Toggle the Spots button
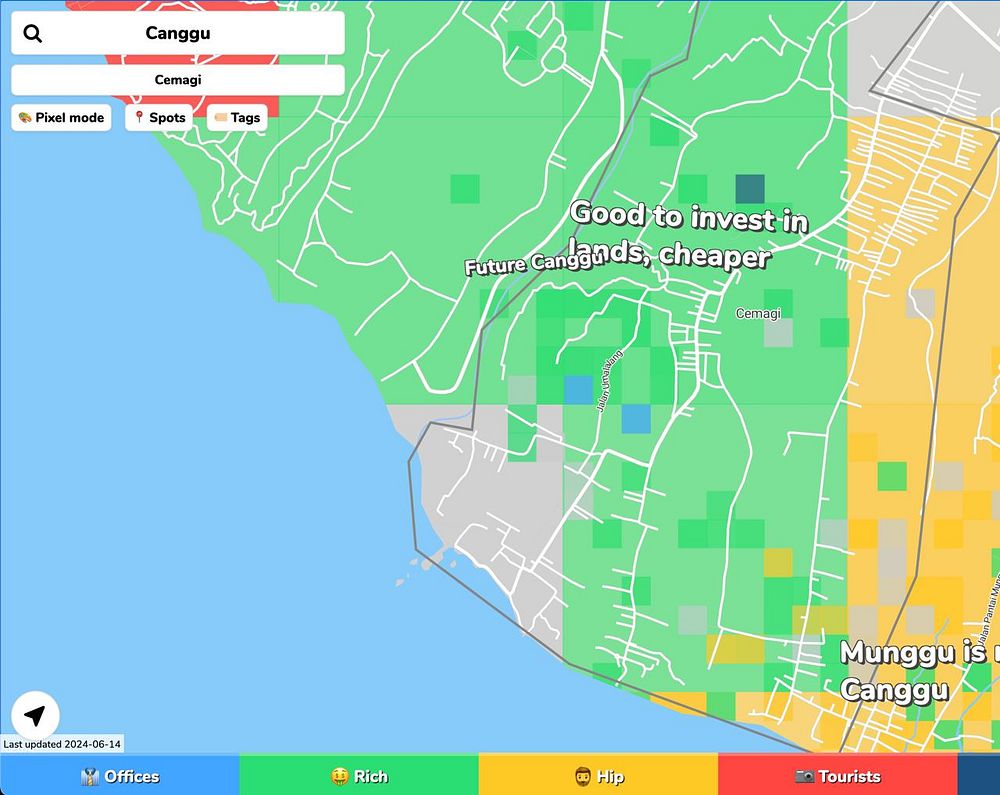This screenshot has width=1000, height=795. pos(159,117)
